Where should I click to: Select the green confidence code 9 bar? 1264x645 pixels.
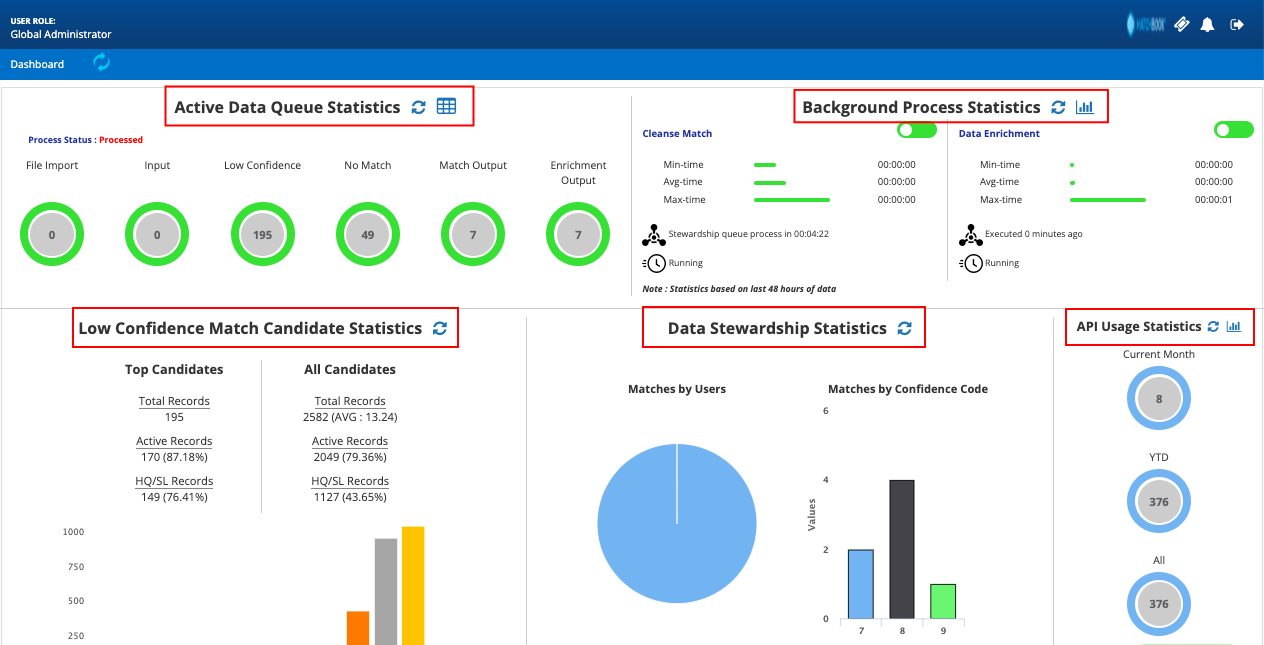943,601
